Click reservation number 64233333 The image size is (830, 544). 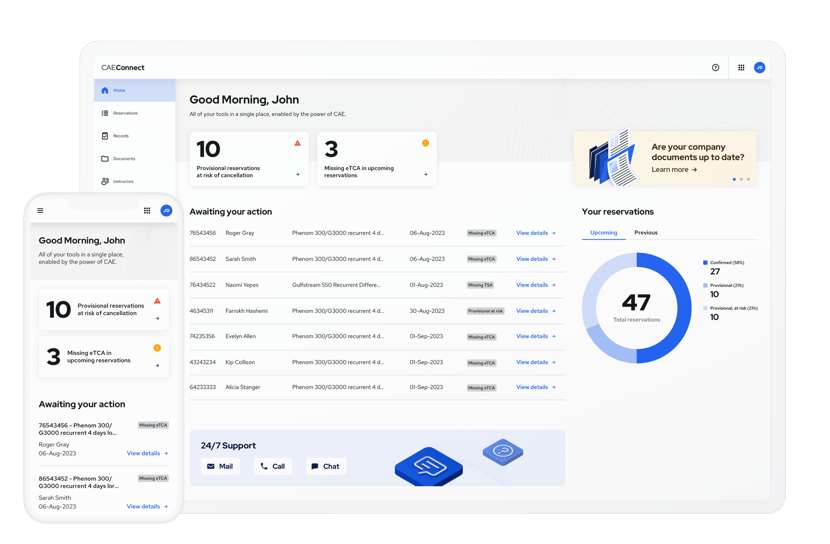(x=203, y=387)
